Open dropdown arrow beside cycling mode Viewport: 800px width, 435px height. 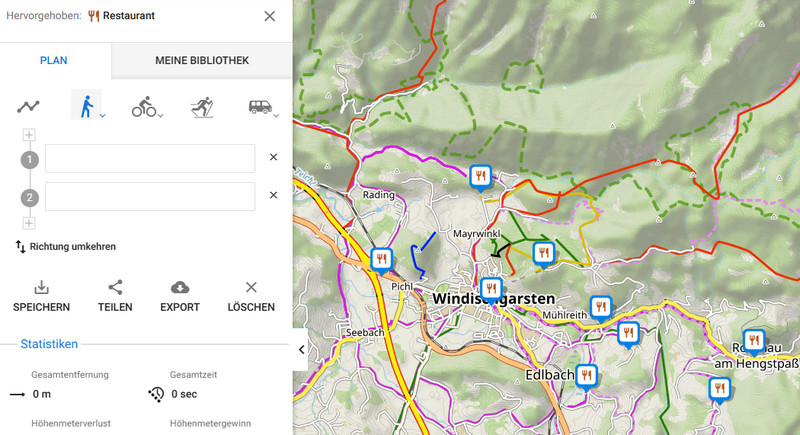point(162,116)
